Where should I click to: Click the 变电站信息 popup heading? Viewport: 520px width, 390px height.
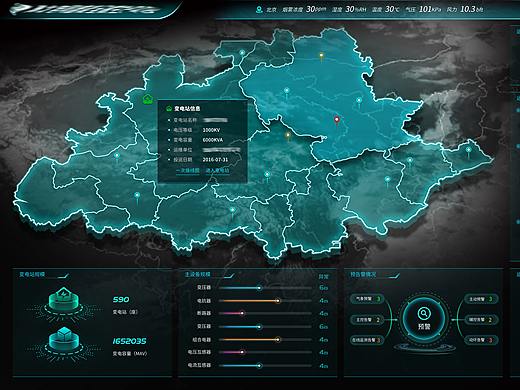187,109
